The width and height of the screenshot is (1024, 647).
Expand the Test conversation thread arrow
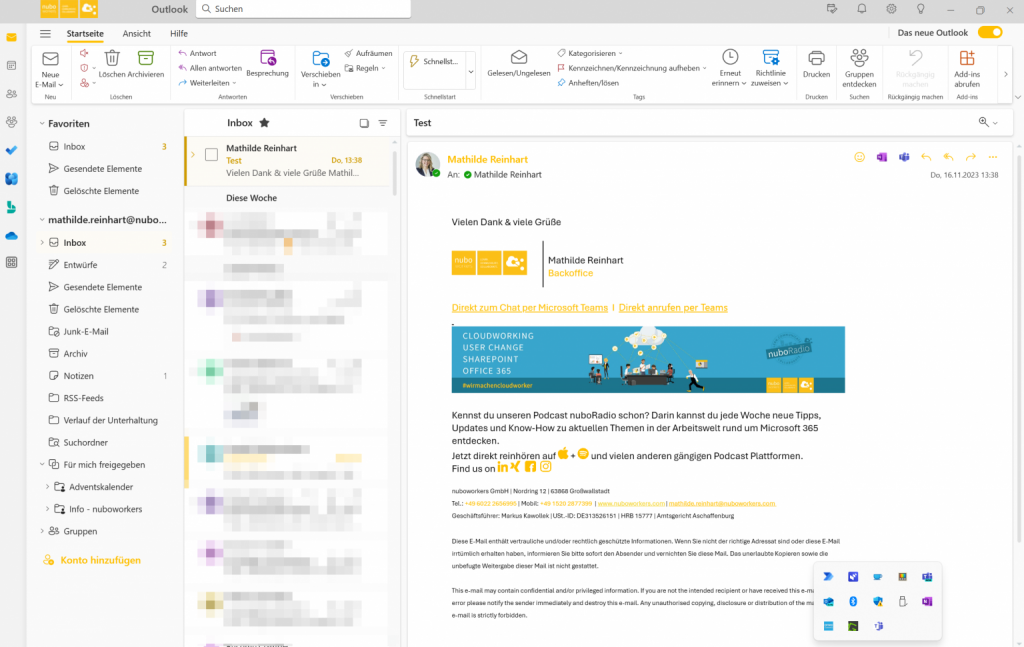(x=193, y=155)
